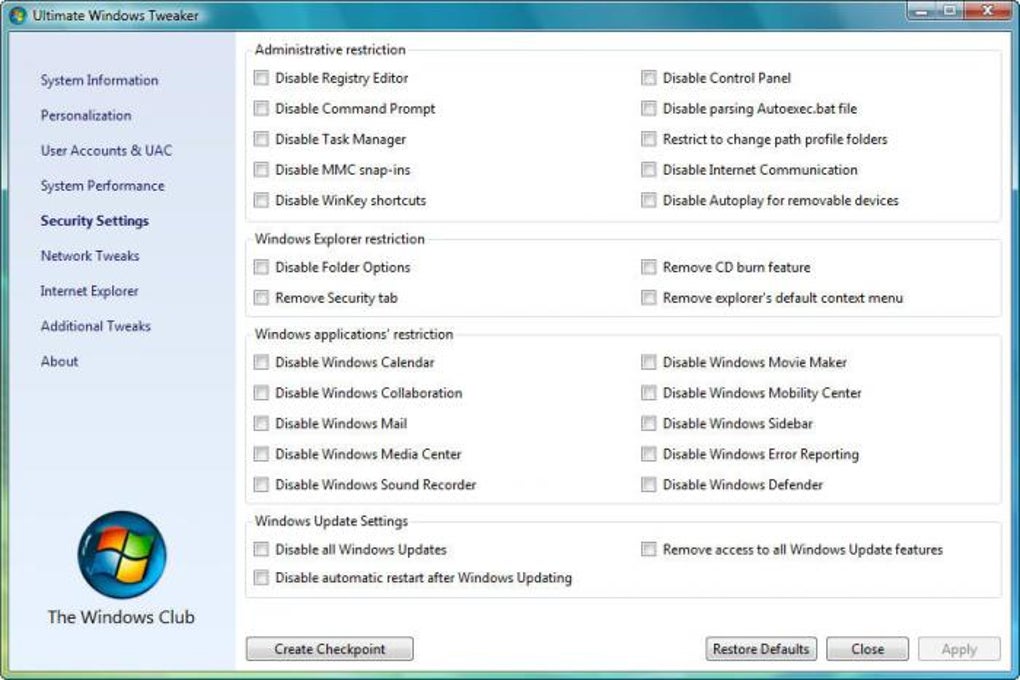Click Restore Defaults button
This screenshot has width=1020, height=680.
761,649
